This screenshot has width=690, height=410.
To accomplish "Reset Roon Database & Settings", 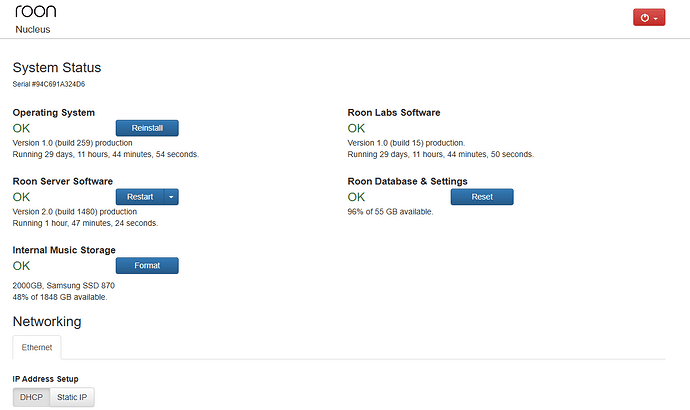I will pos(482,197).
